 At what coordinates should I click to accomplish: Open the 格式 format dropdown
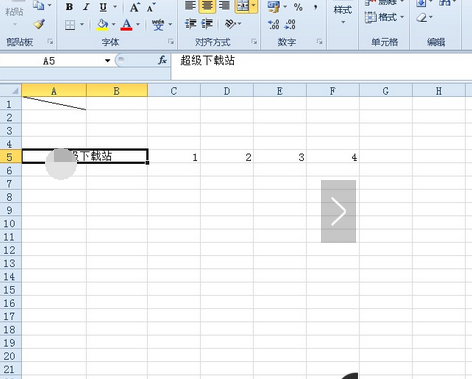(384, 17)
